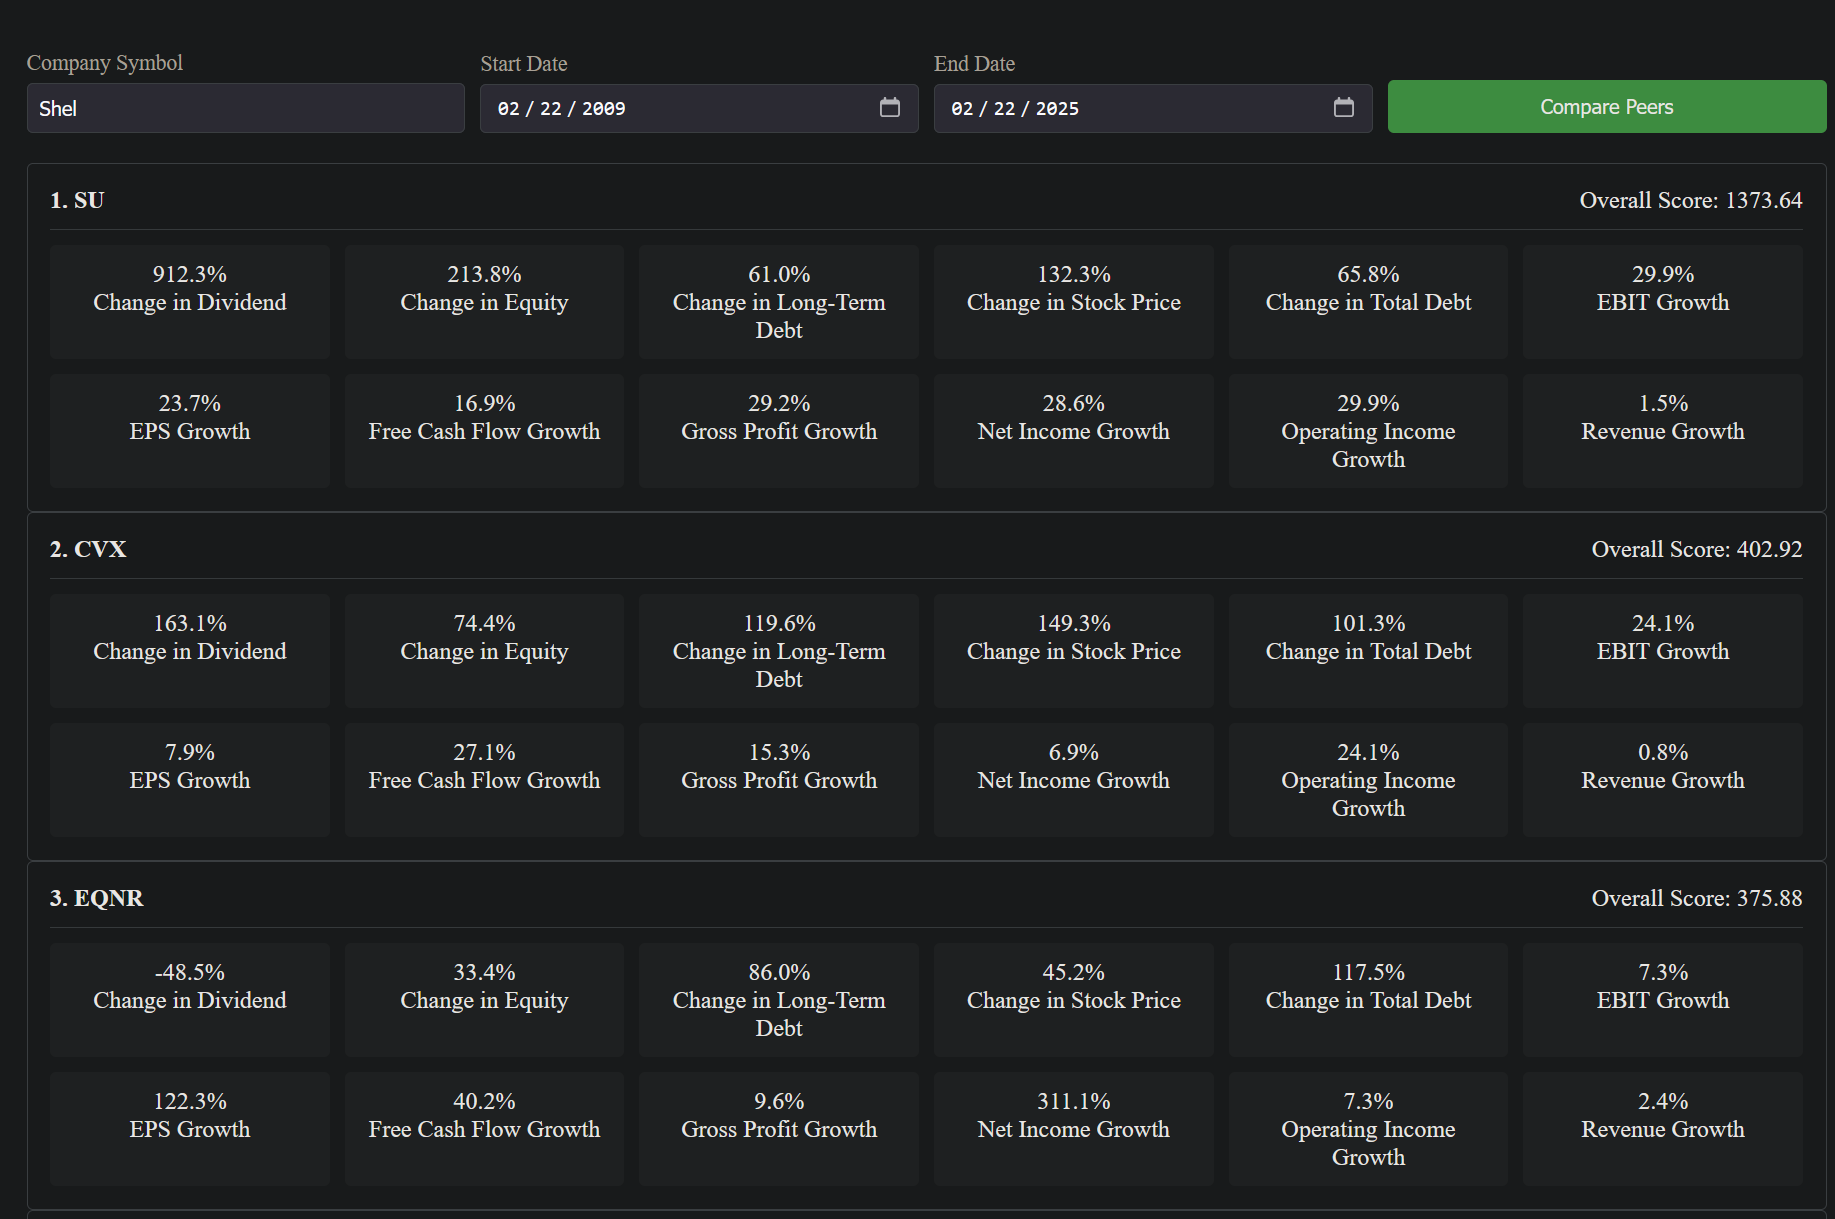Screen dimensions: 1835x1219
Task: Click CVX's 163.1% Change in Dividend card
Action: pos(190,651)
